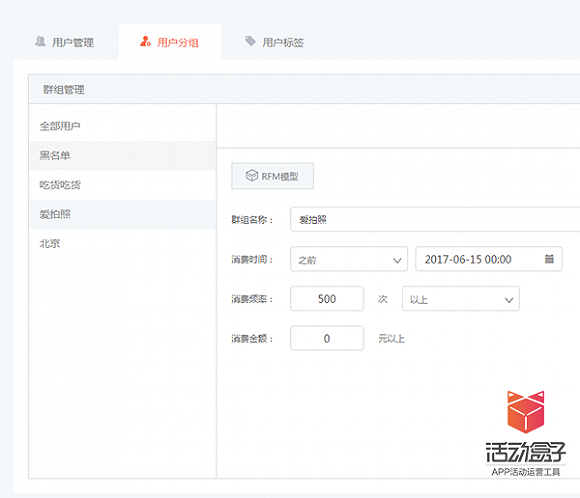Open the 用户分组 tab
The image size is (580, 498).
[x=170, y=42]
